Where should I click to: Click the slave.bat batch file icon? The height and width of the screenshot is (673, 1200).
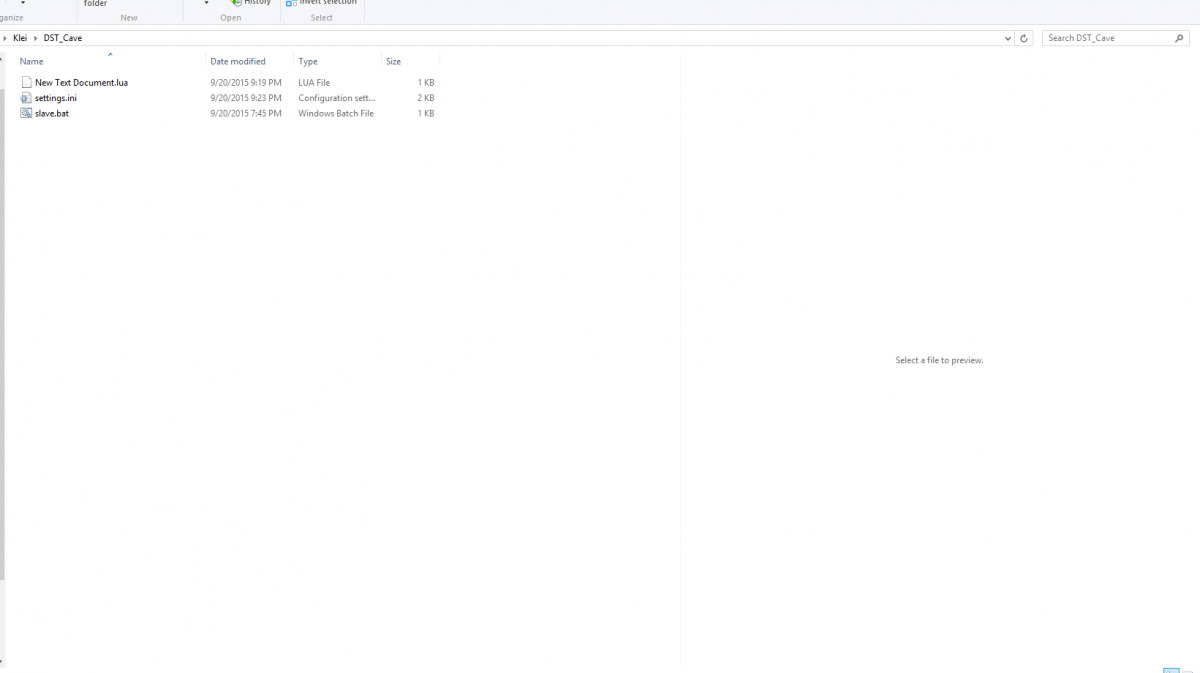(x=26, y=113)
